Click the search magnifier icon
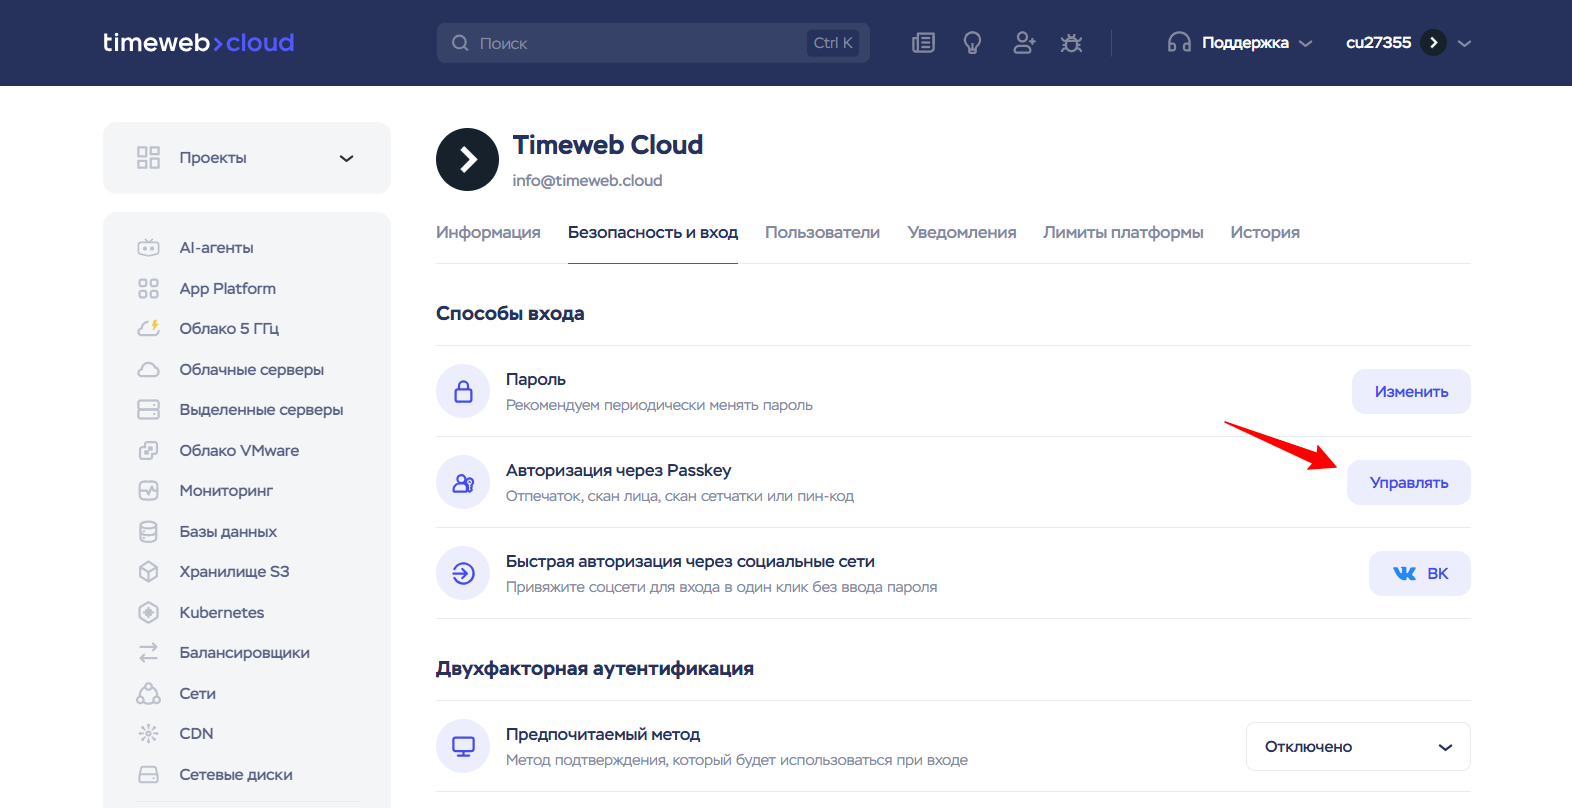This screenshot has width=1572, height=808. (460, 43)
